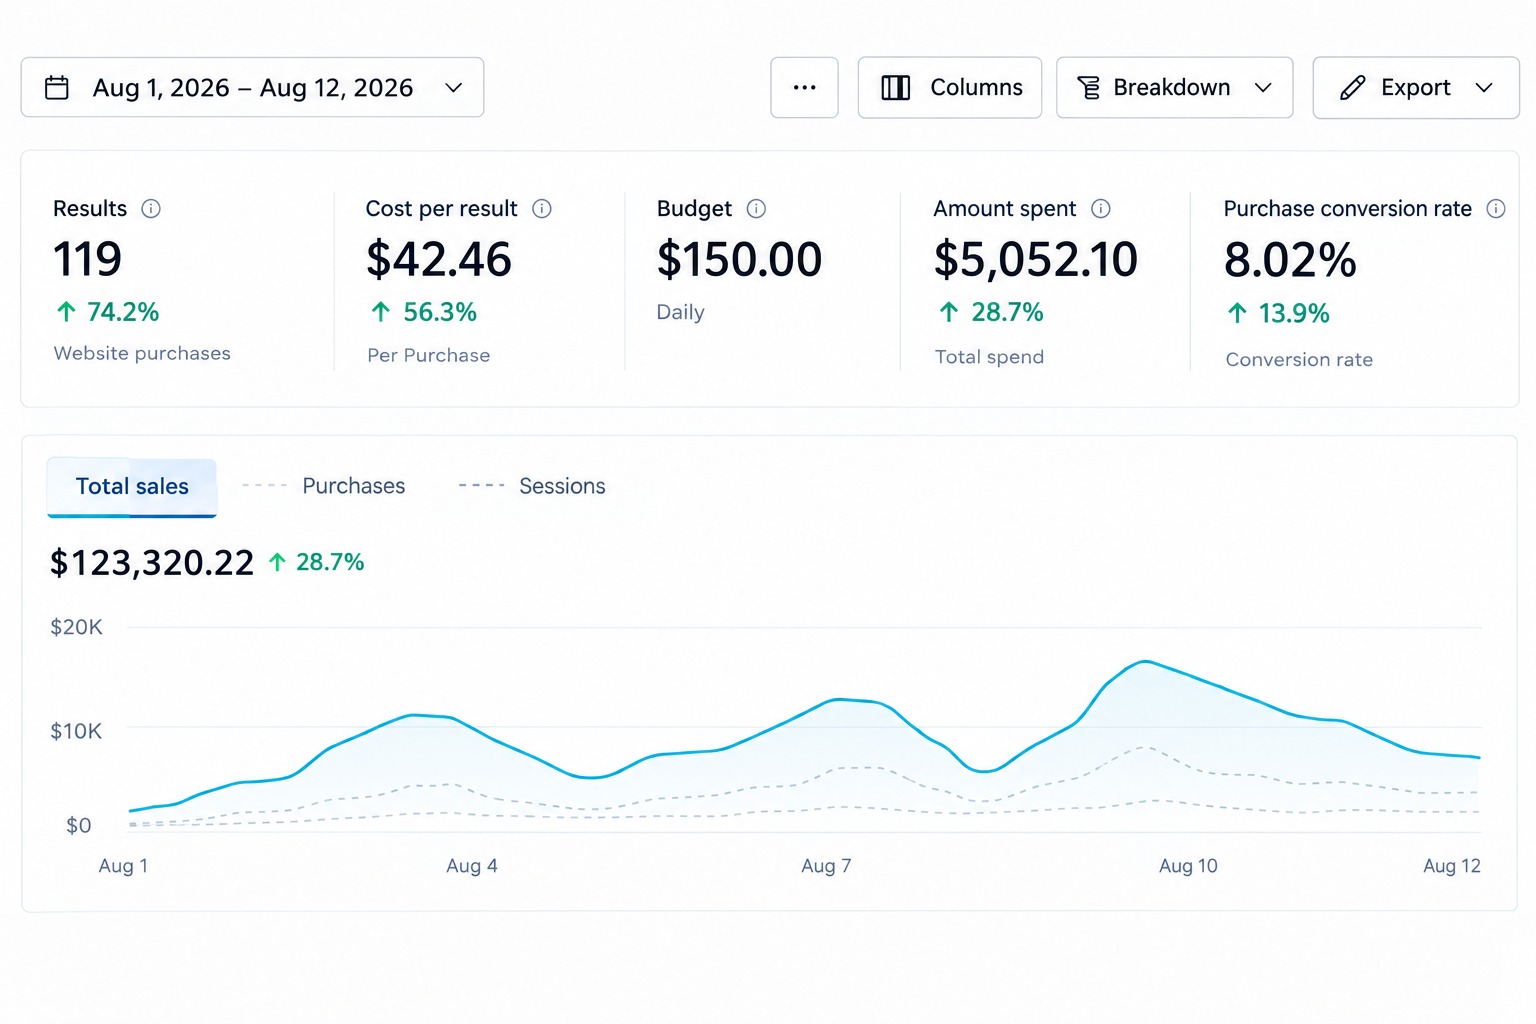Click the Columns layout icon

pos(895,88)
